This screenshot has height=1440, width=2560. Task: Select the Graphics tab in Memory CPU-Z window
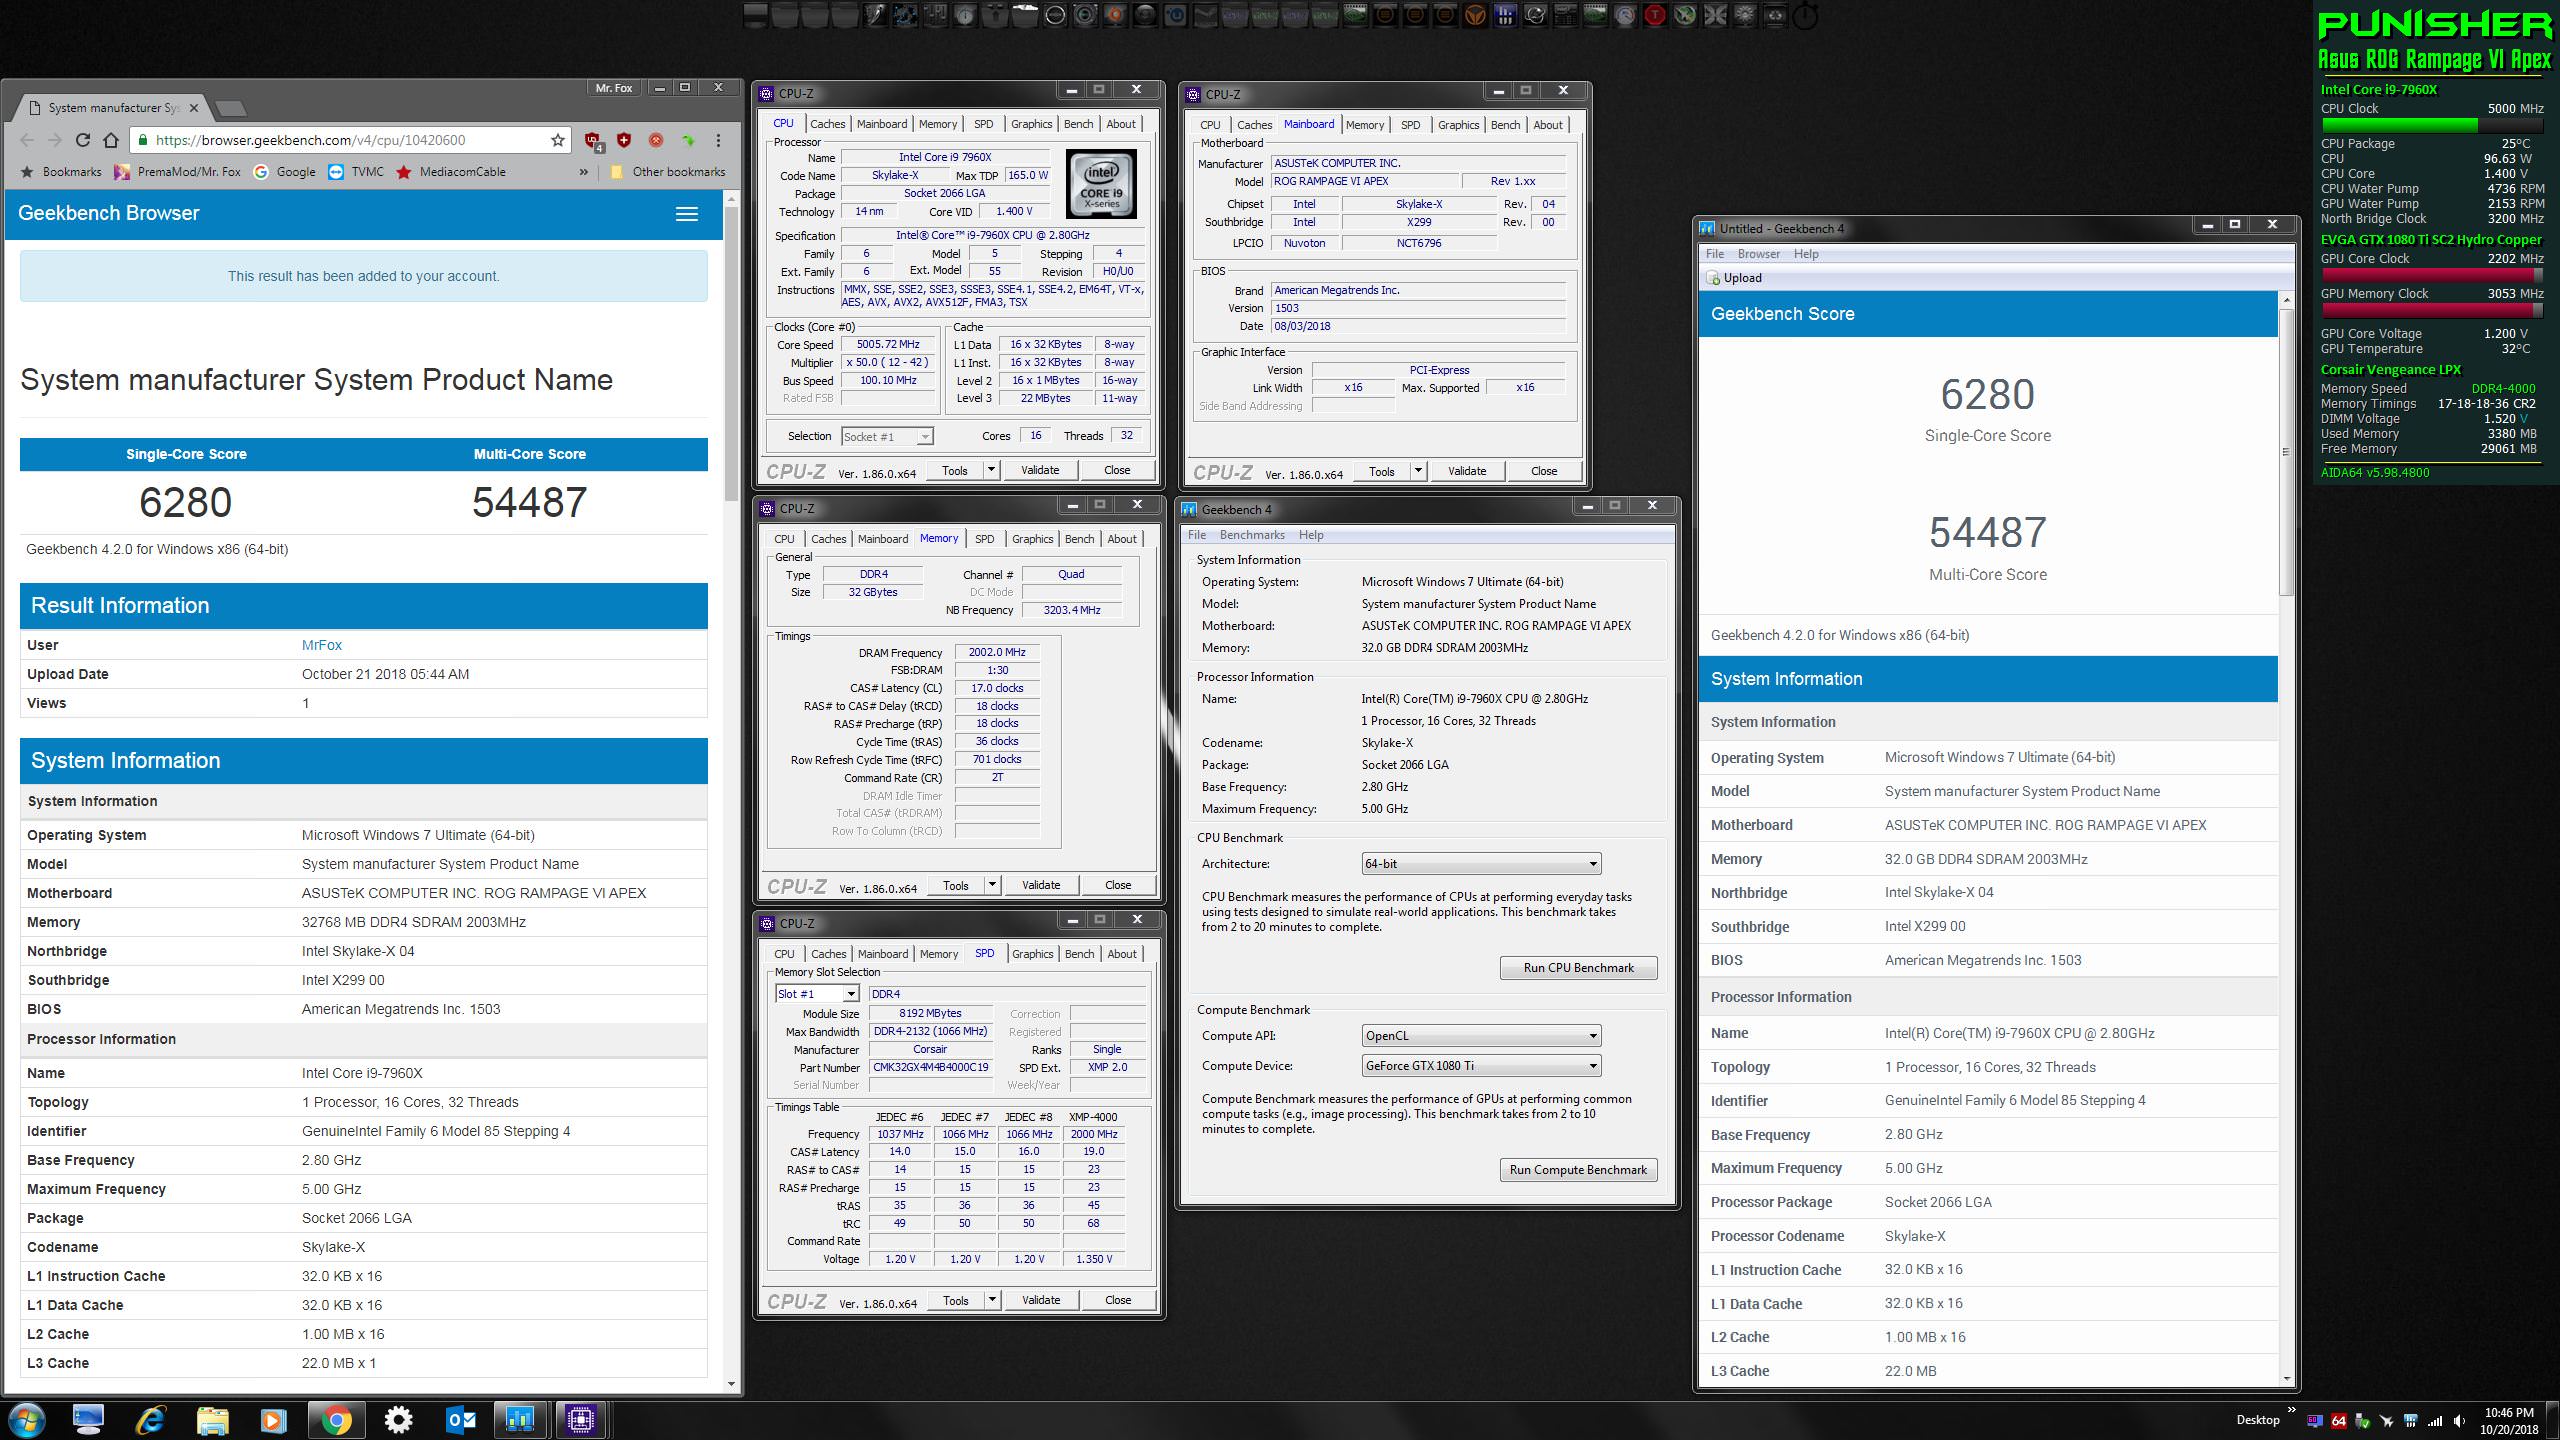tap(1032, 539)
